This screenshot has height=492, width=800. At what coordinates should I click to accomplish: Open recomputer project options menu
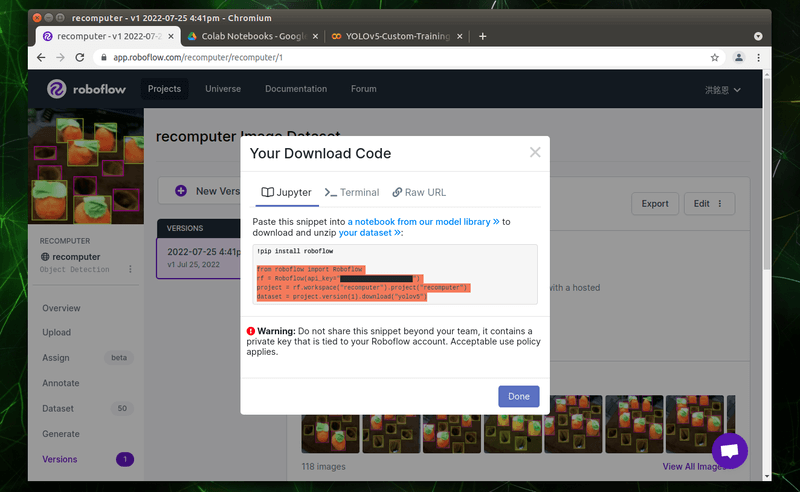131,269
